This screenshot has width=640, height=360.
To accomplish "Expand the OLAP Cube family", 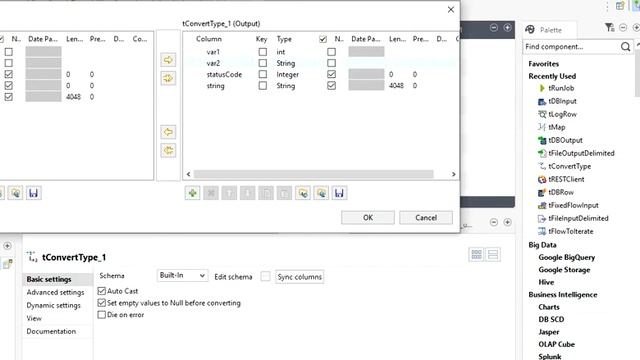I will point(556,344).
